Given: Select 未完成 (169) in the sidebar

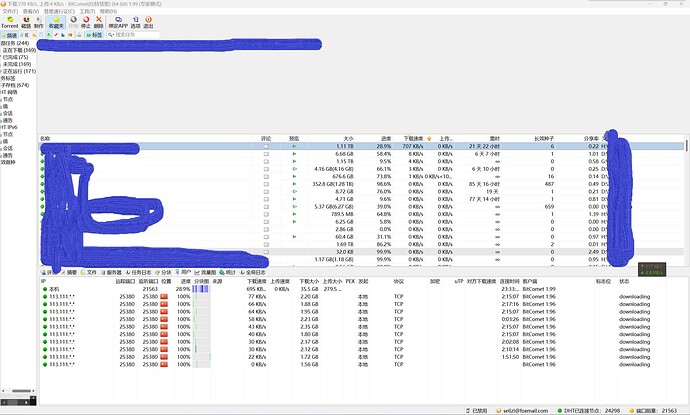Looking at the screenshot, I should coord(17,64).
